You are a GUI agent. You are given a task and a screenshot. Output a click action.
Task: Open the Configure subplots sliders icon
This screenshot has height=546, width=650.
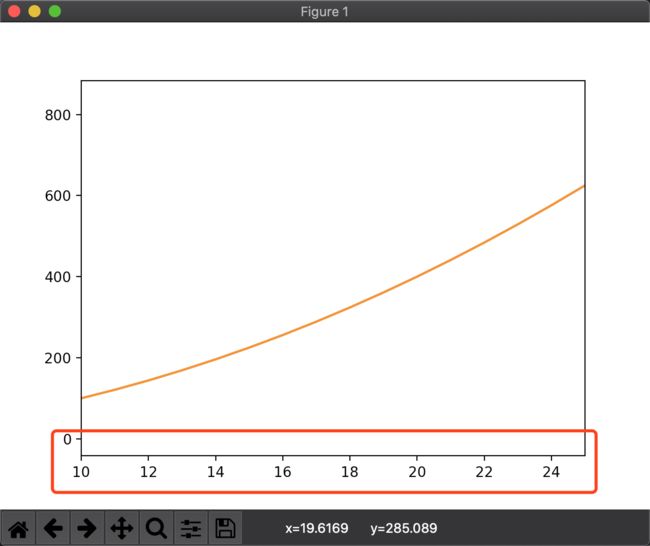tap(191, 528)
